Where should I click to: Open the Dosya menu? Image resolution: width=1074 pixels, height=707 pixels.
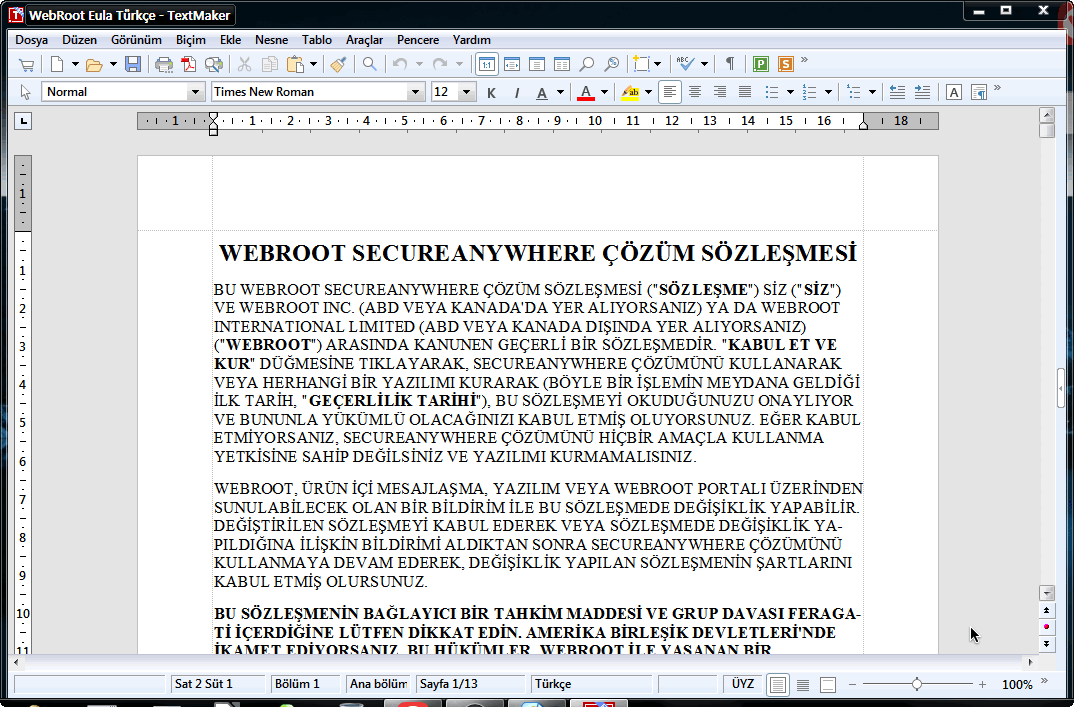[x=32, y=40]
